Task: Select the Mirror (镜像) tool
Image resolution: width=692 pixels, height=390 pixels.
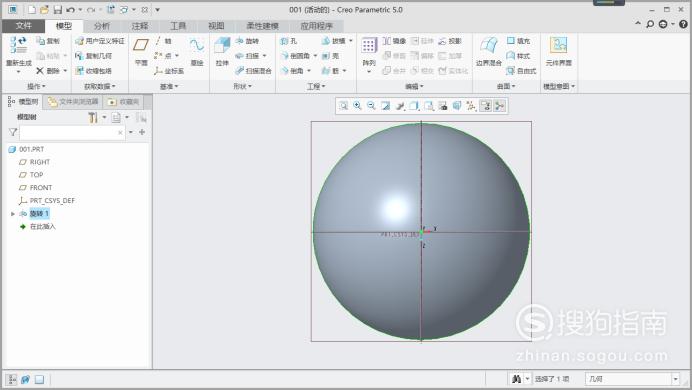Action: point(394,41)
